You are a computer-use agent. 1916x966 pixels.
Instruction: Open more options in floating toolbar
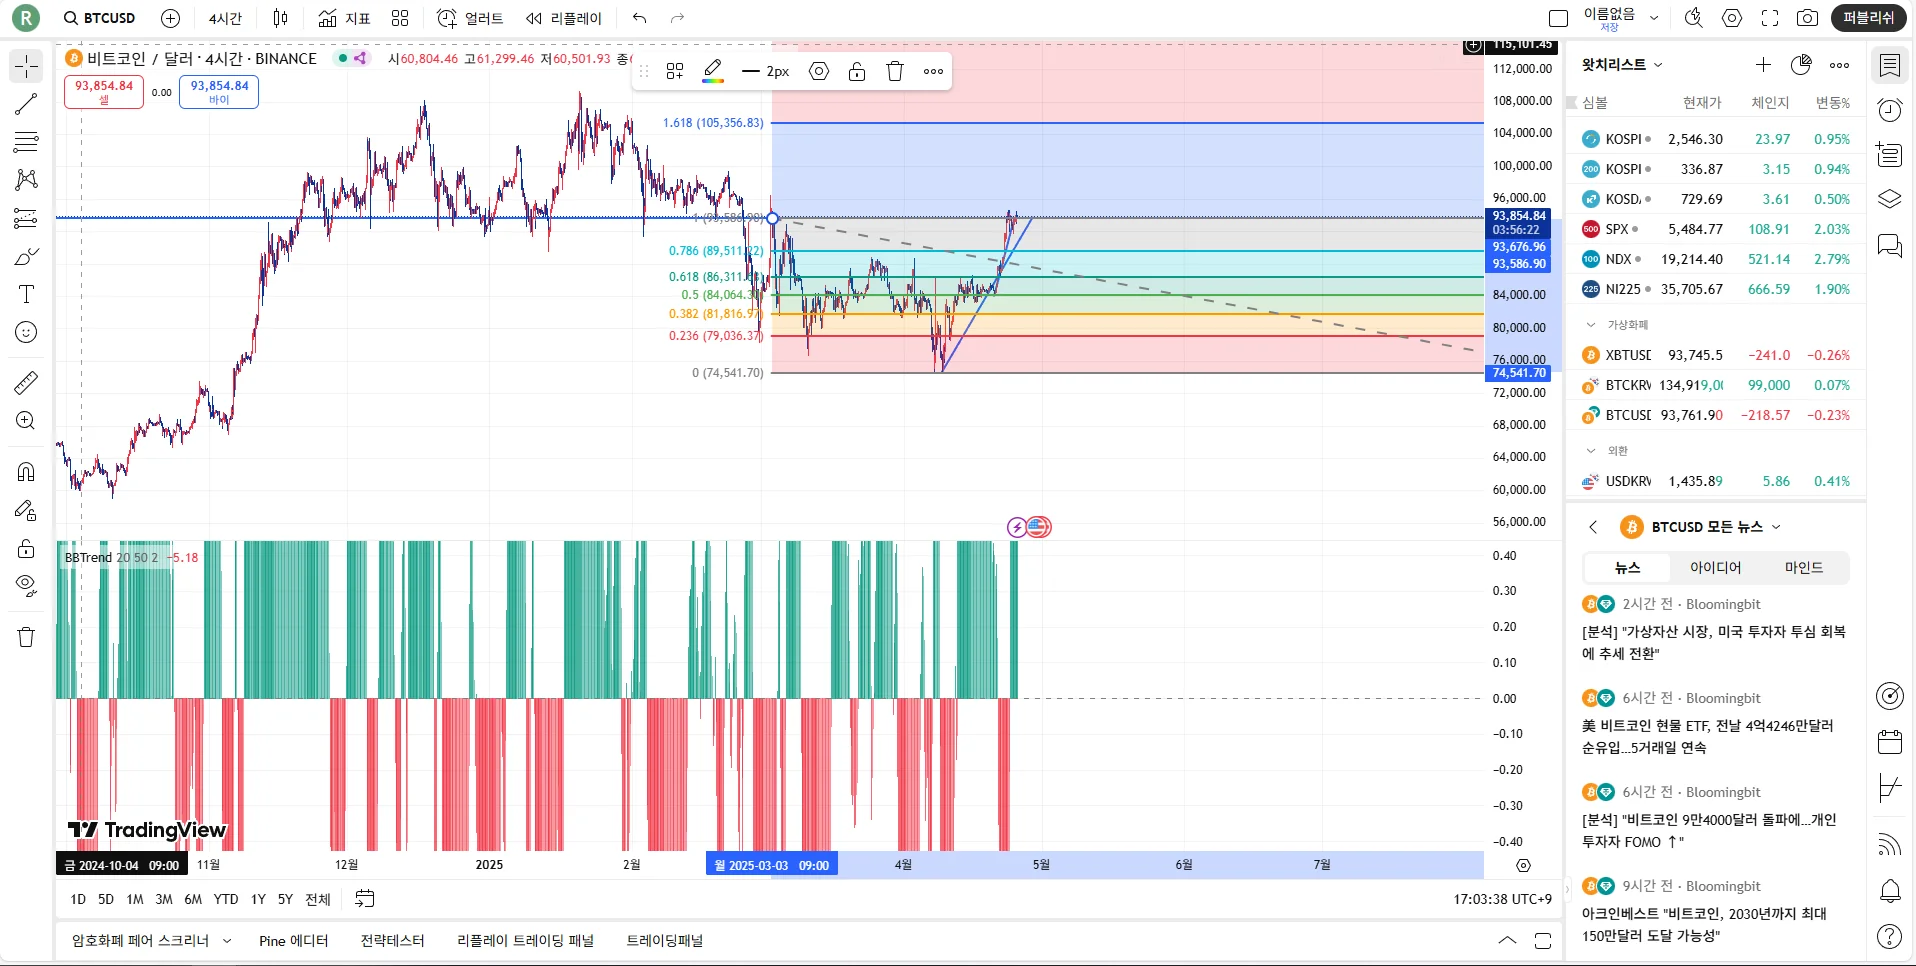point(933,71)
